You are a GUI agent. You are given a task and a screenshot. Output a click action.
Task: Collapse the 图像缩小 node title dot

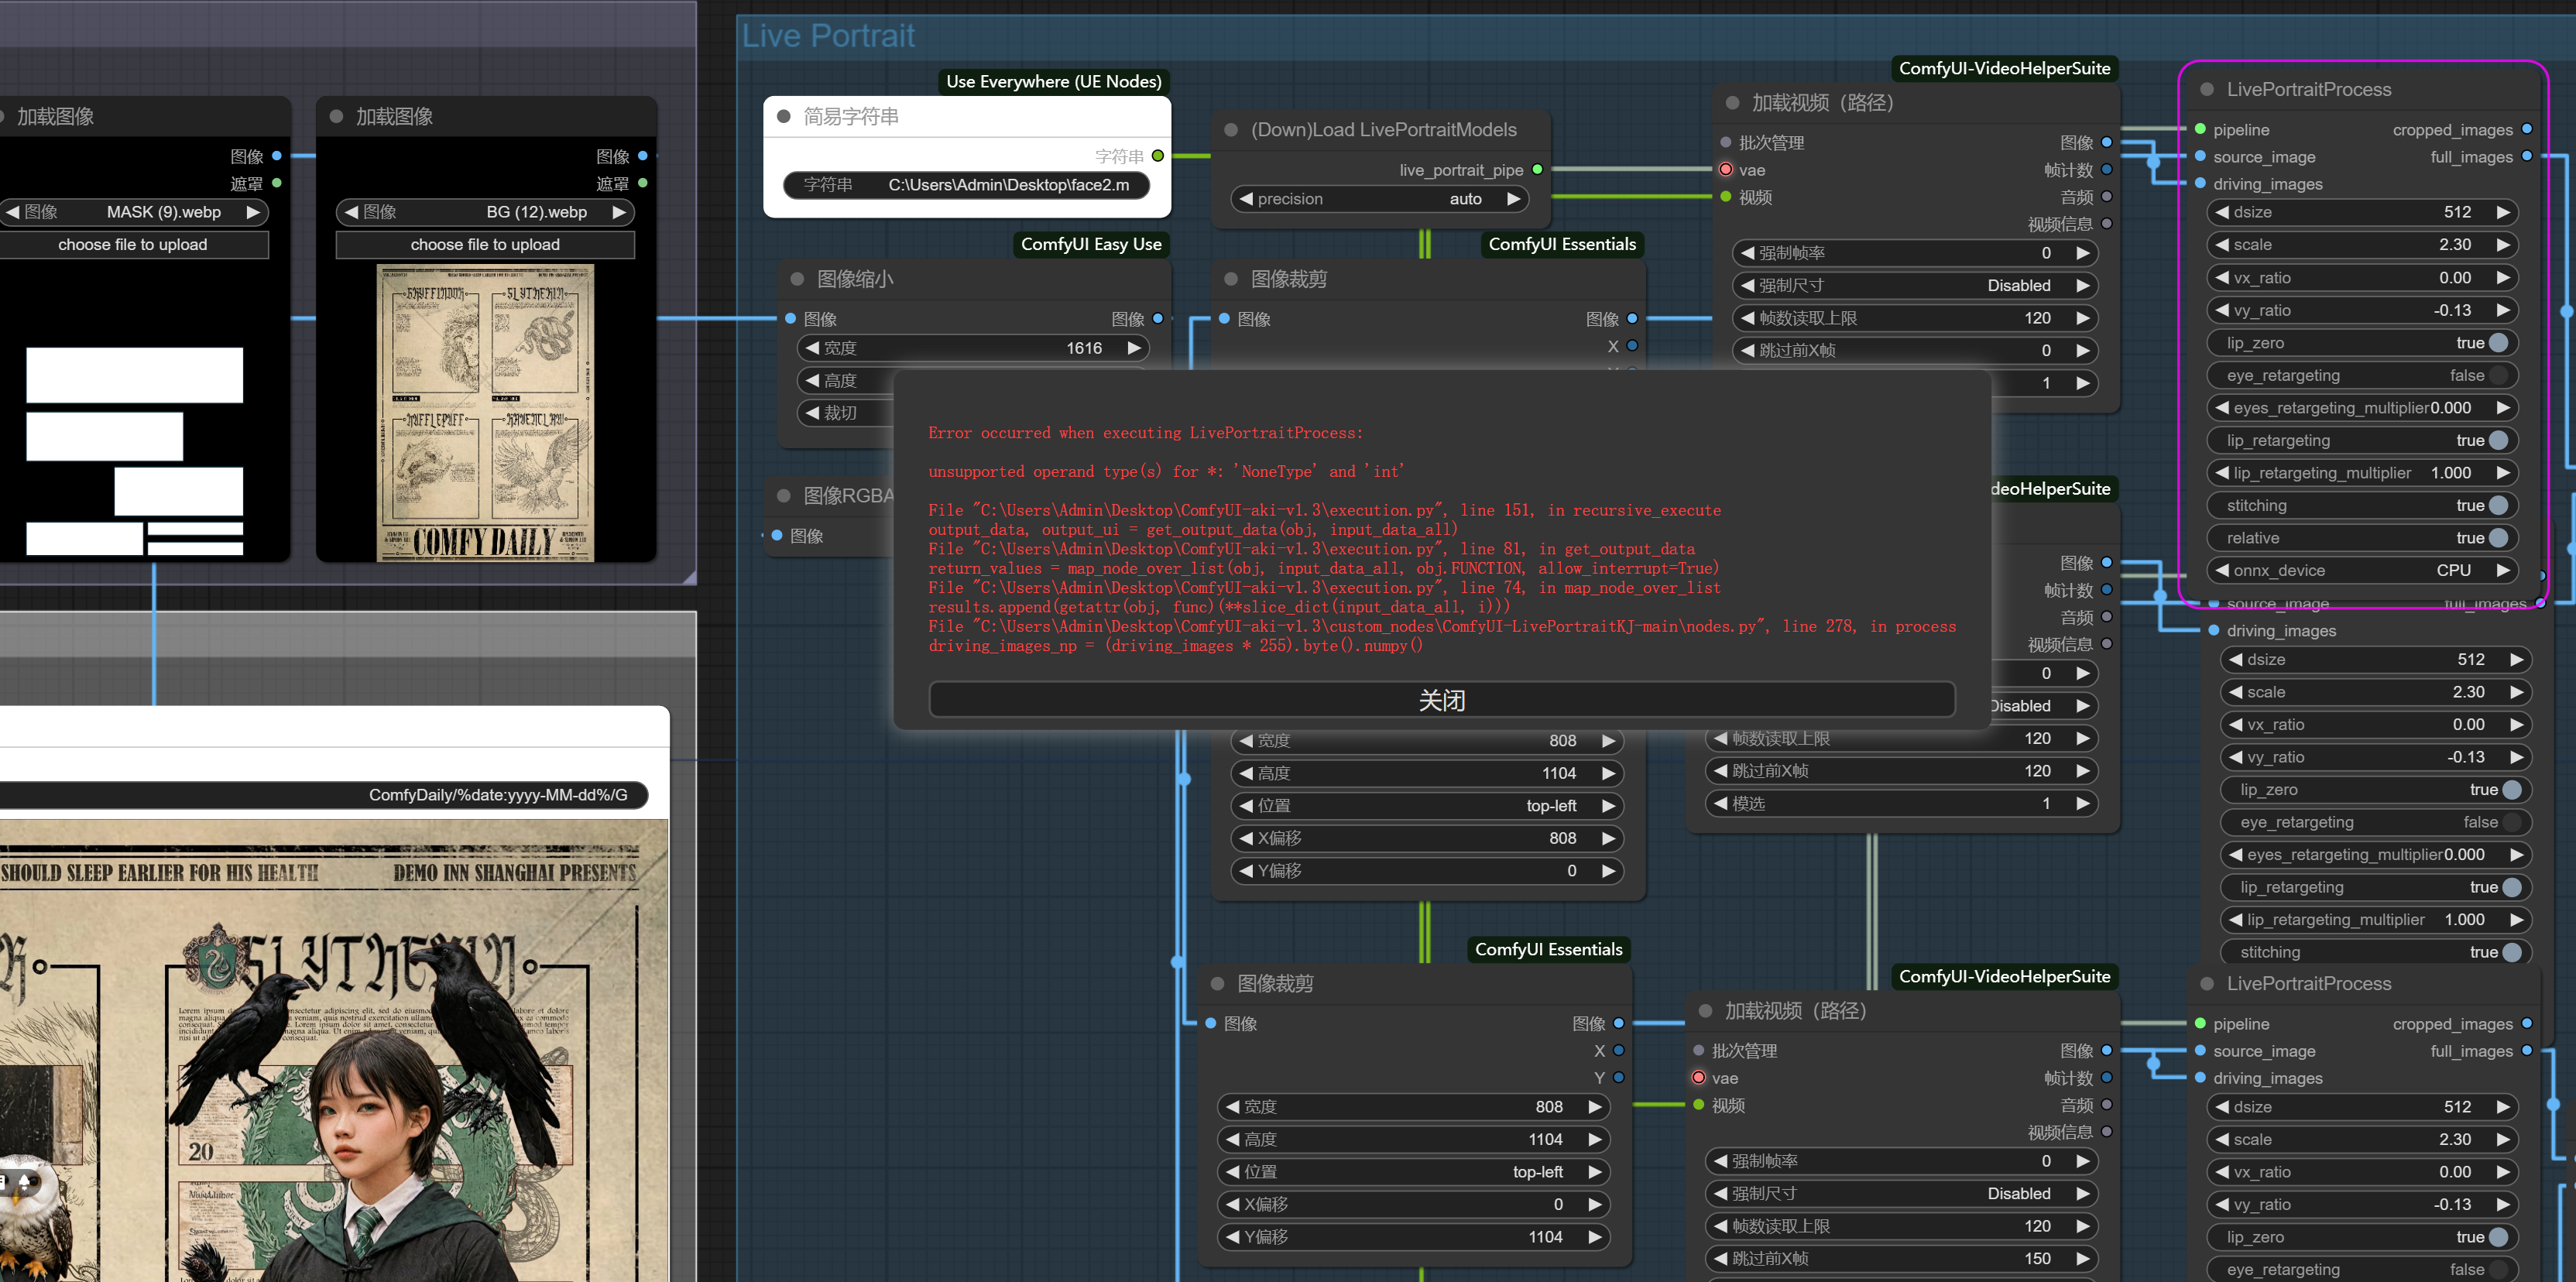[x=797, y=279]
